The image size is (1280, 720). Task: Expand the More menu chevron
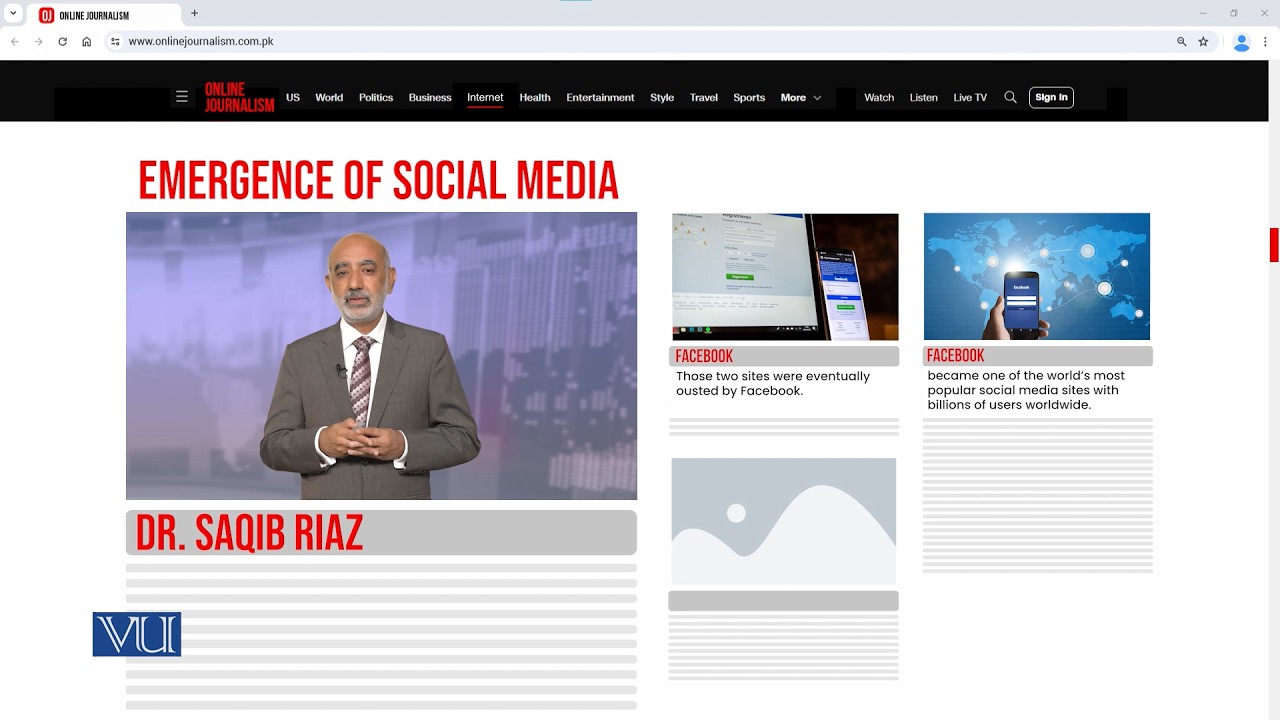pyautogui.click(x=817, y=98)
